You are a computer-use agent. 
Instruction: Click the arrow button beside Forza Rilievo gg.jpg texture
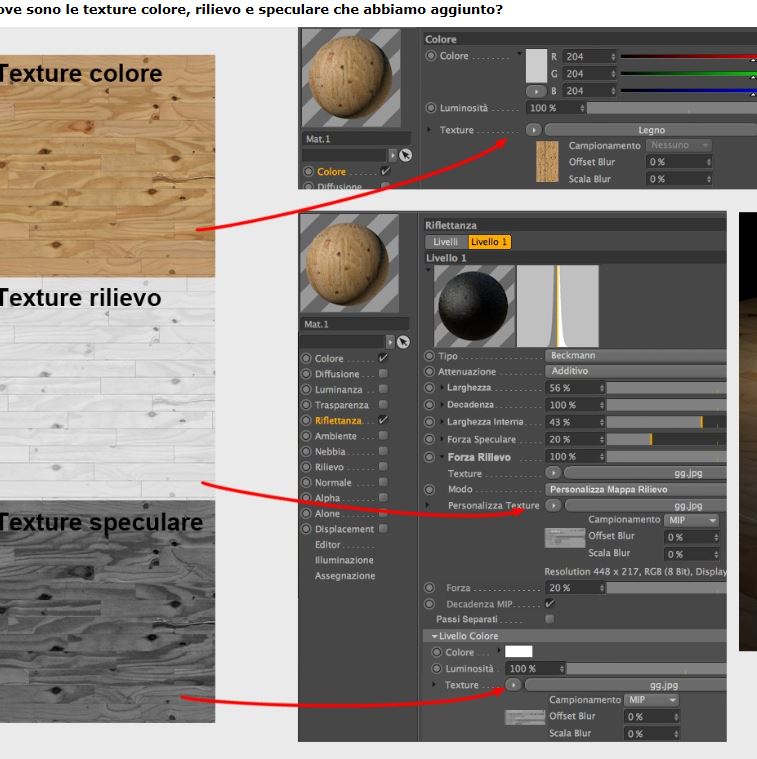[553, 472]
